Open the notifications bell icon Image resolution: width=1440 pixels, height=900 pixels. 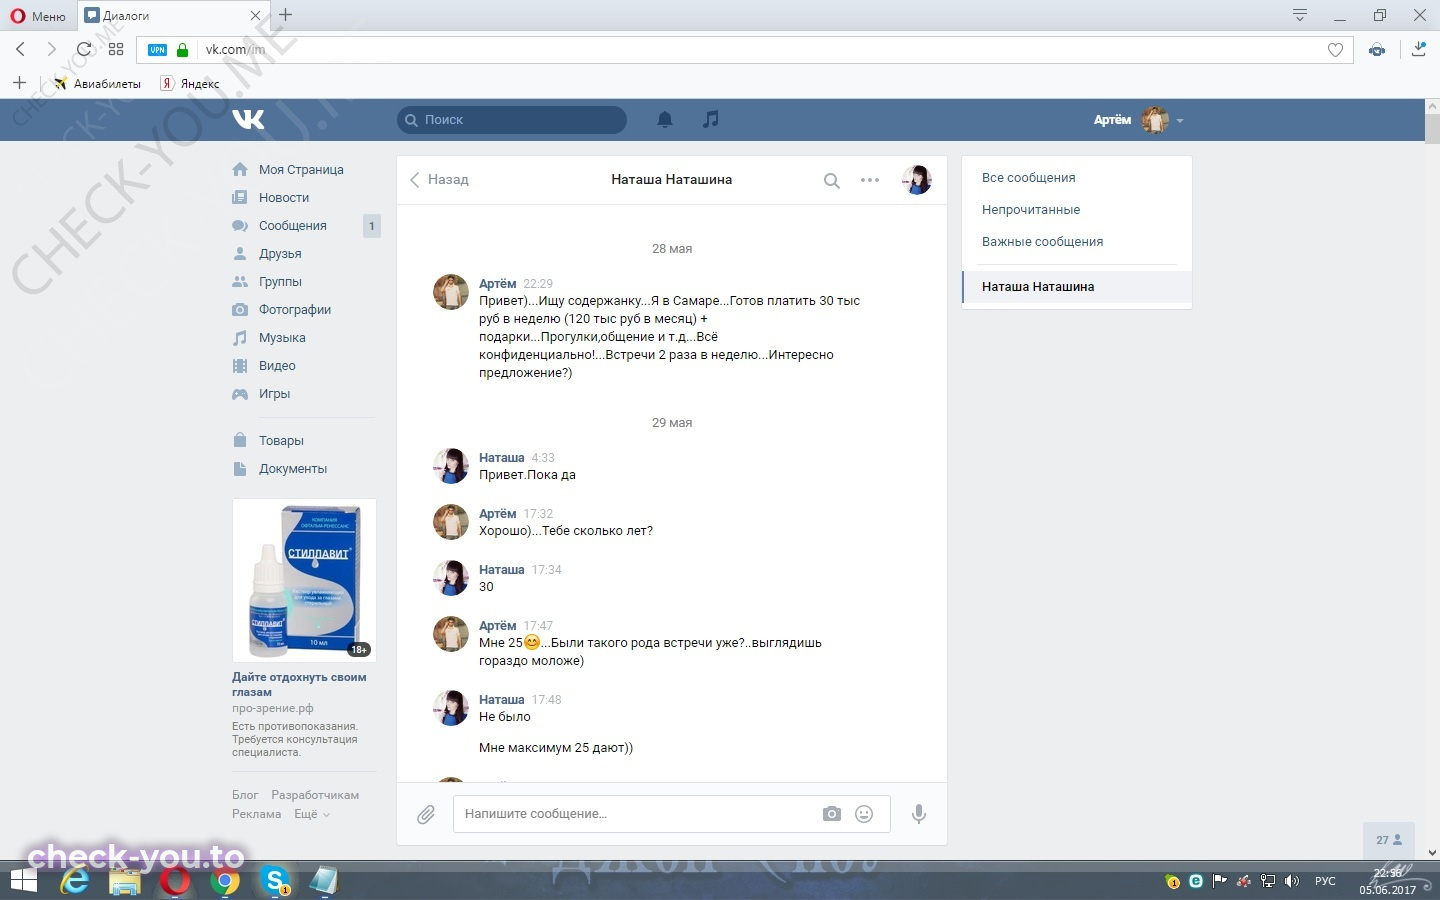click(x=664, y=120)
